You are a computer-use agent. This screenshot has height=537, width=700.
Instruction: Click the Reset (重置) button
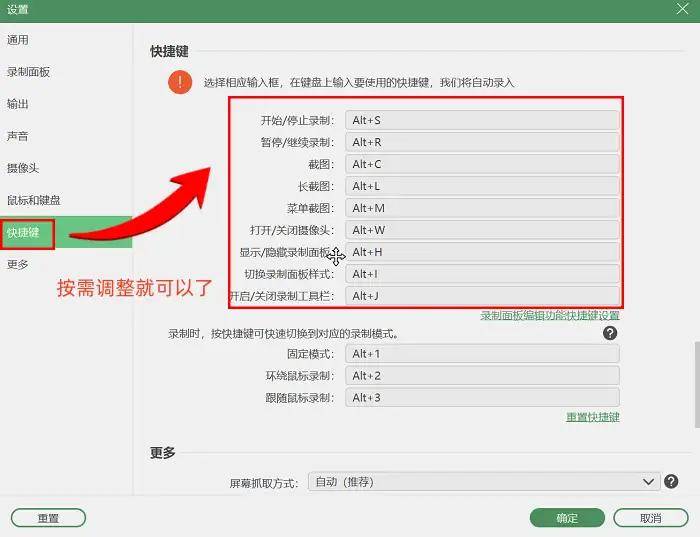[x=48, y=518]
